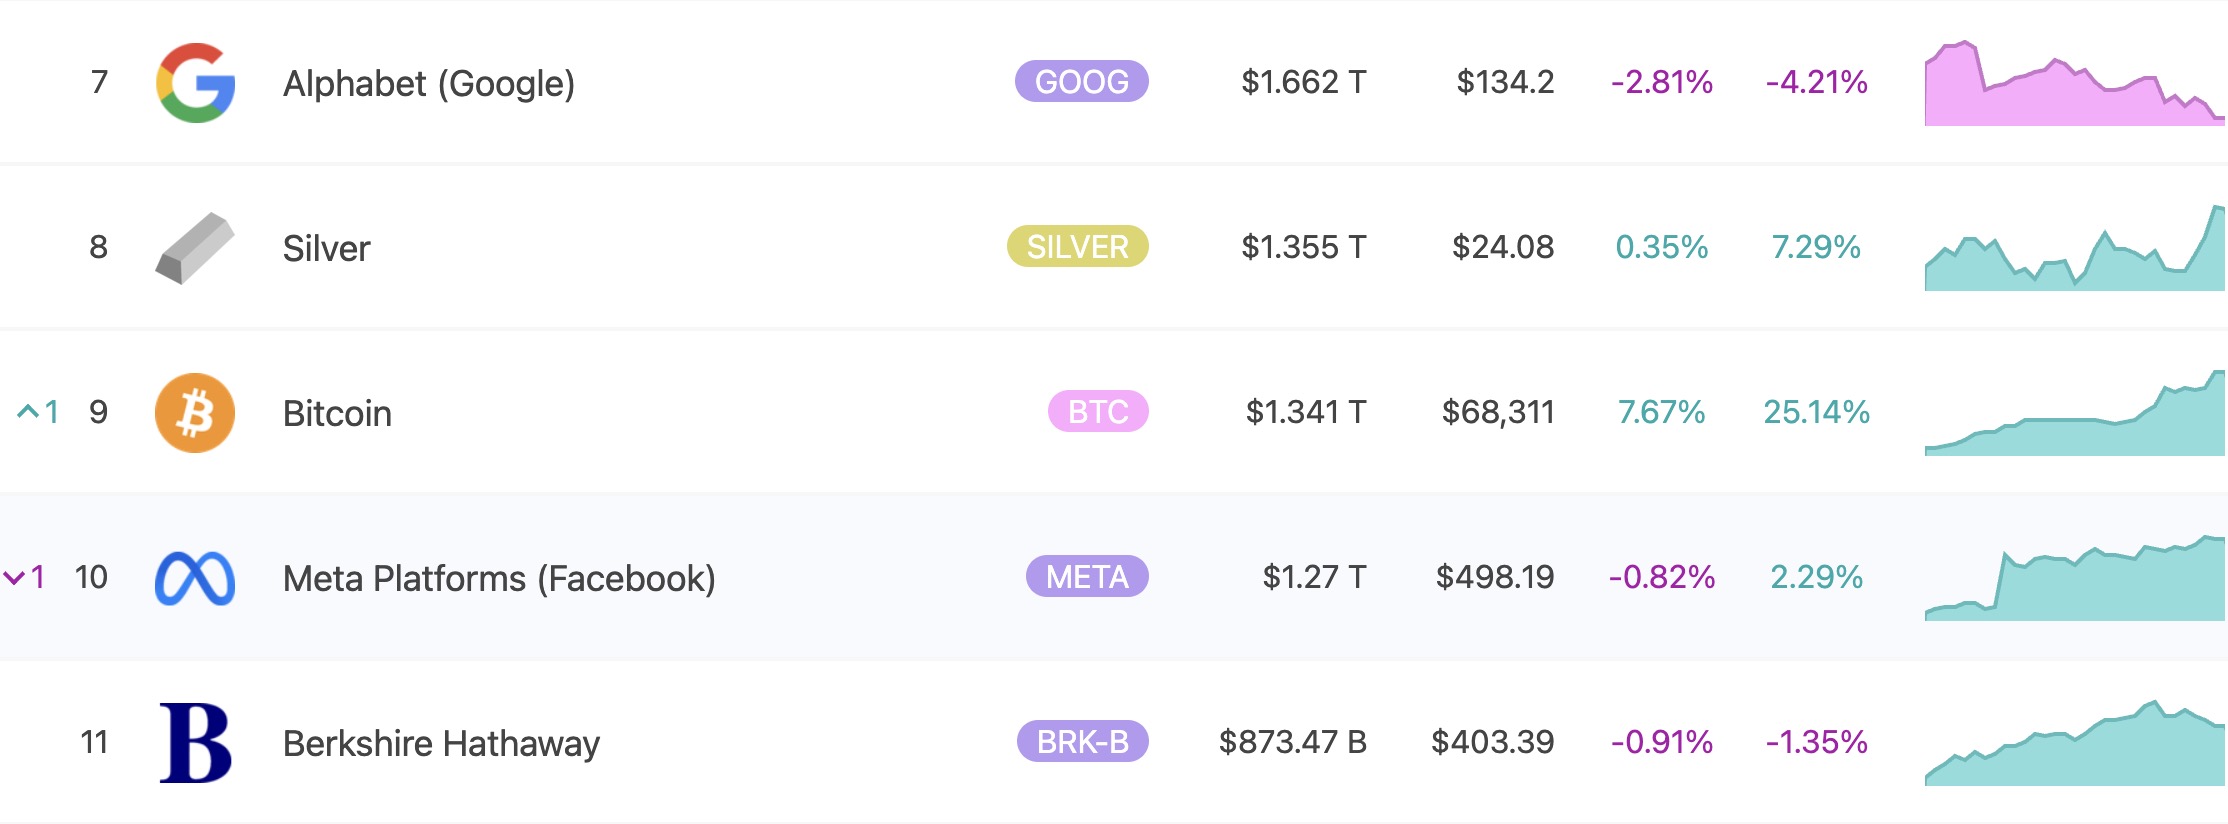Click the GOOG ticker badge
This screenshot has height=824, width=2228.
tap(1082, 81)
